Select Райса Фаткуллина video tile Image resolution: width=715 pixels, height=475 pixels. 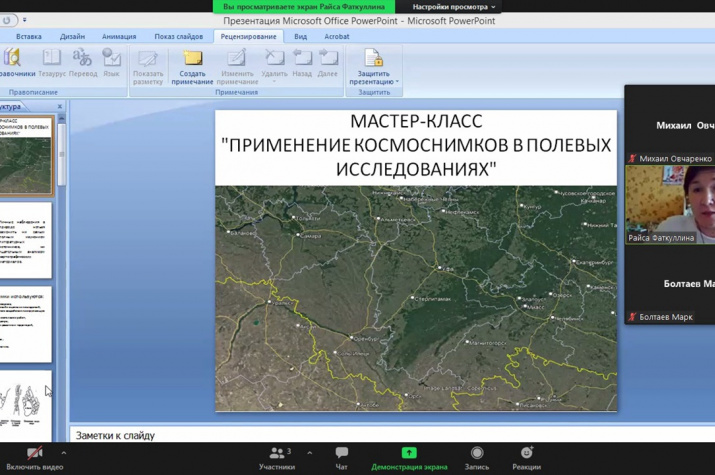(670, 205)
